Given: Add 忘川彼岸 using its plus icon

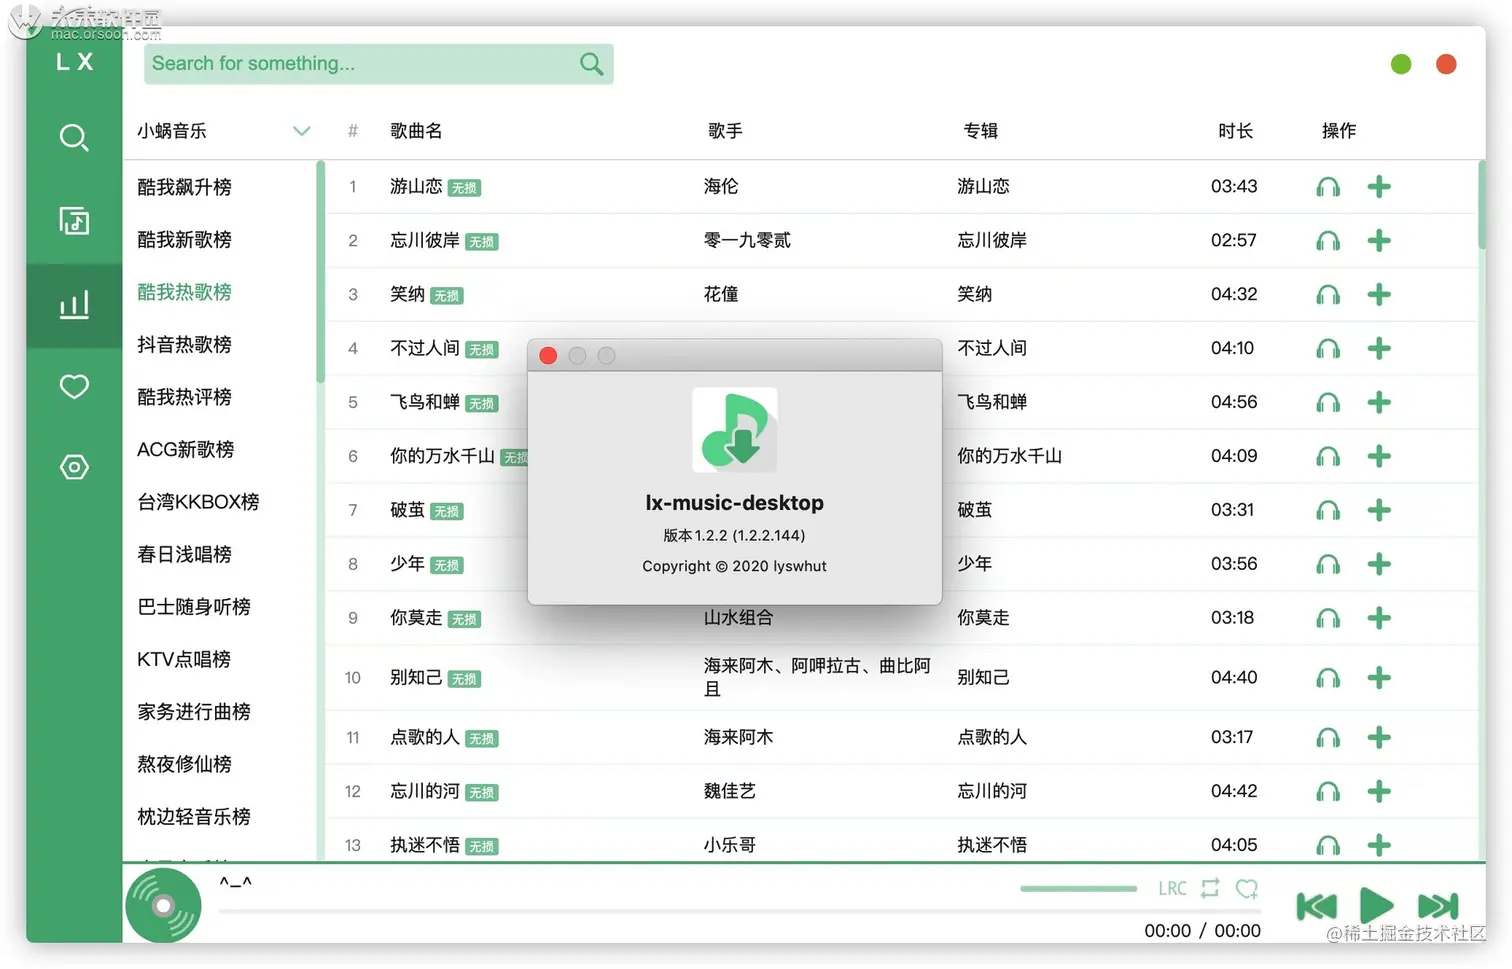Looking at the screenshot, I should 1379,241.
